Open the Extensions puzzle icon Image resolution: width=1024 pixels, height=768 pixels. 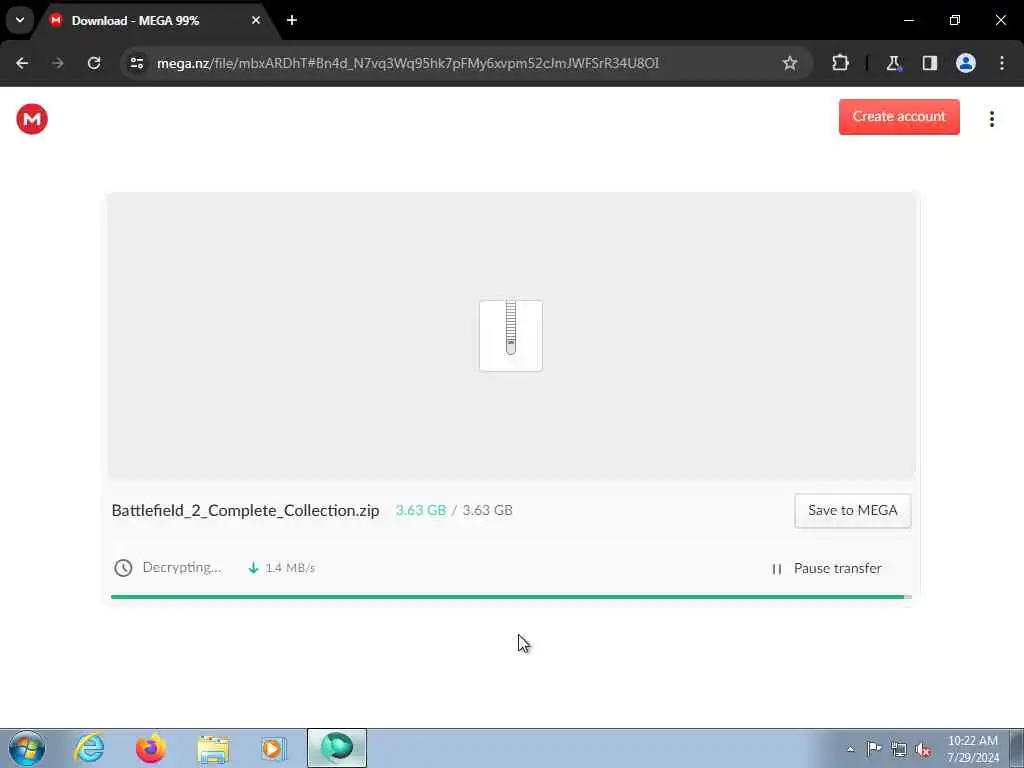click(x=840, y=63)
